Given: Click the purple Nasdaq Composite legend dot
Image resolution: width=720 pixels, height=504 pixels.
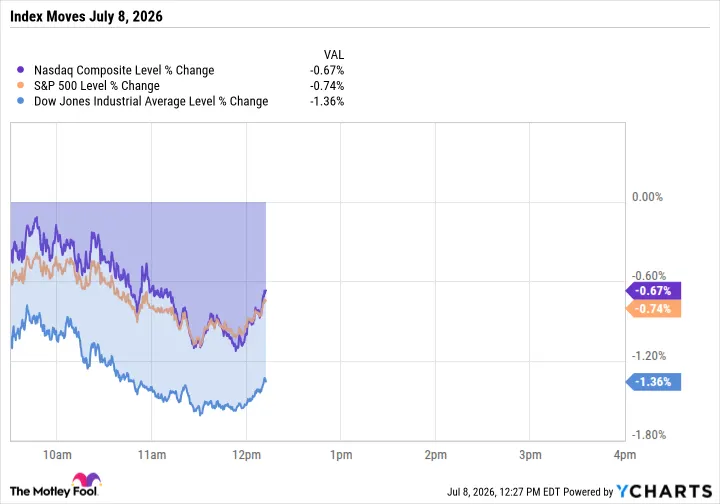Looking at the screenshot, I should click(20, 70).
